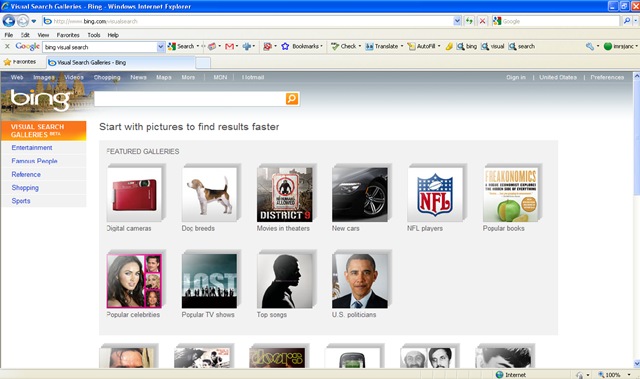Viewport: 640px width, 379px height.
Task: Open the recent pages dropdown arrow
Action: (x=34, y=21)
